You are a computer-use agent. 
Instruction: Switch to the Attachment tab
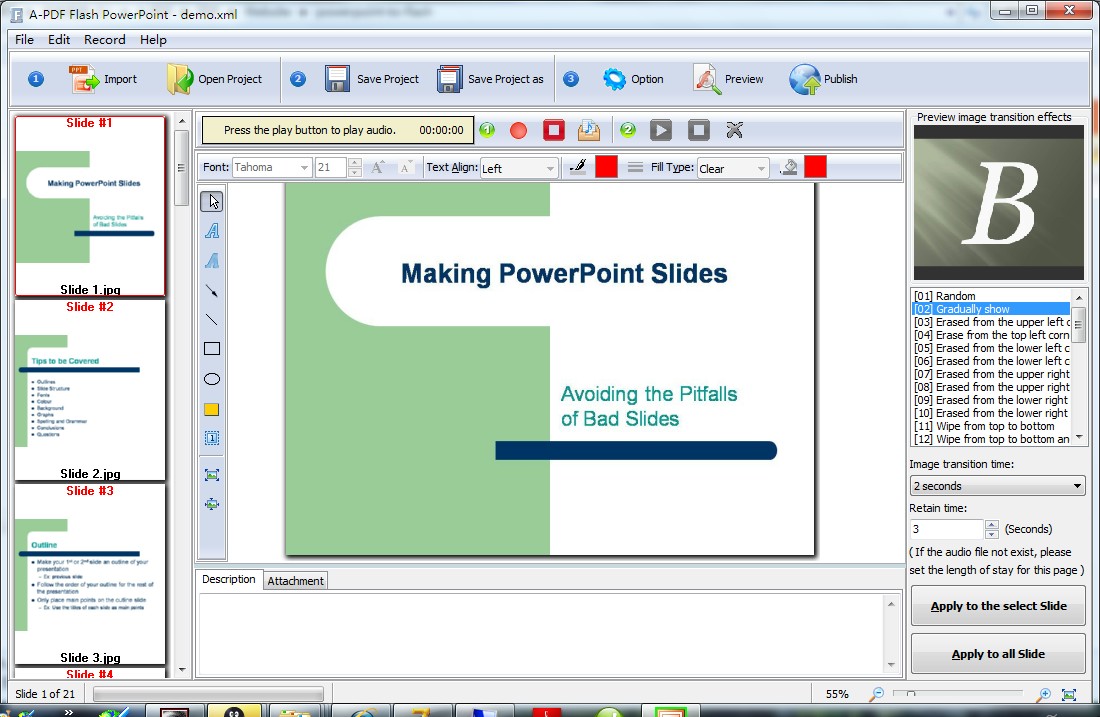point(295,581)
